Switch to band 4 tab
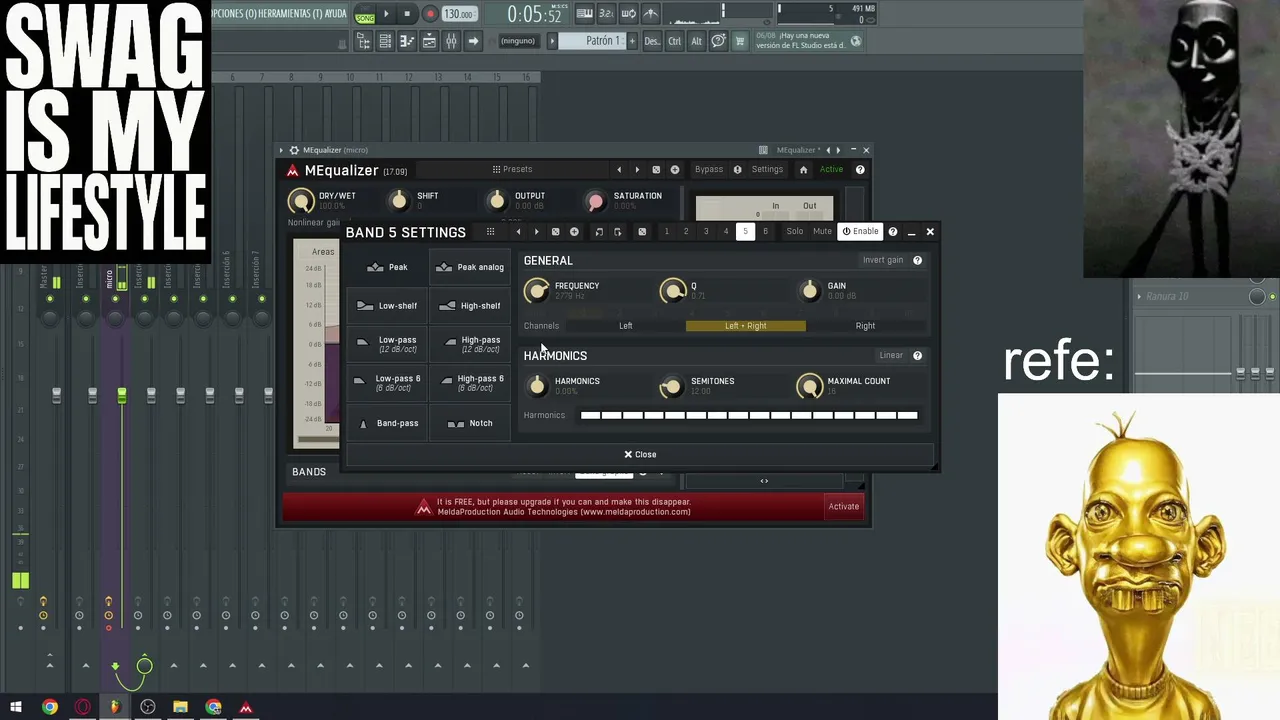1280x720 pixels. (726, 232)
